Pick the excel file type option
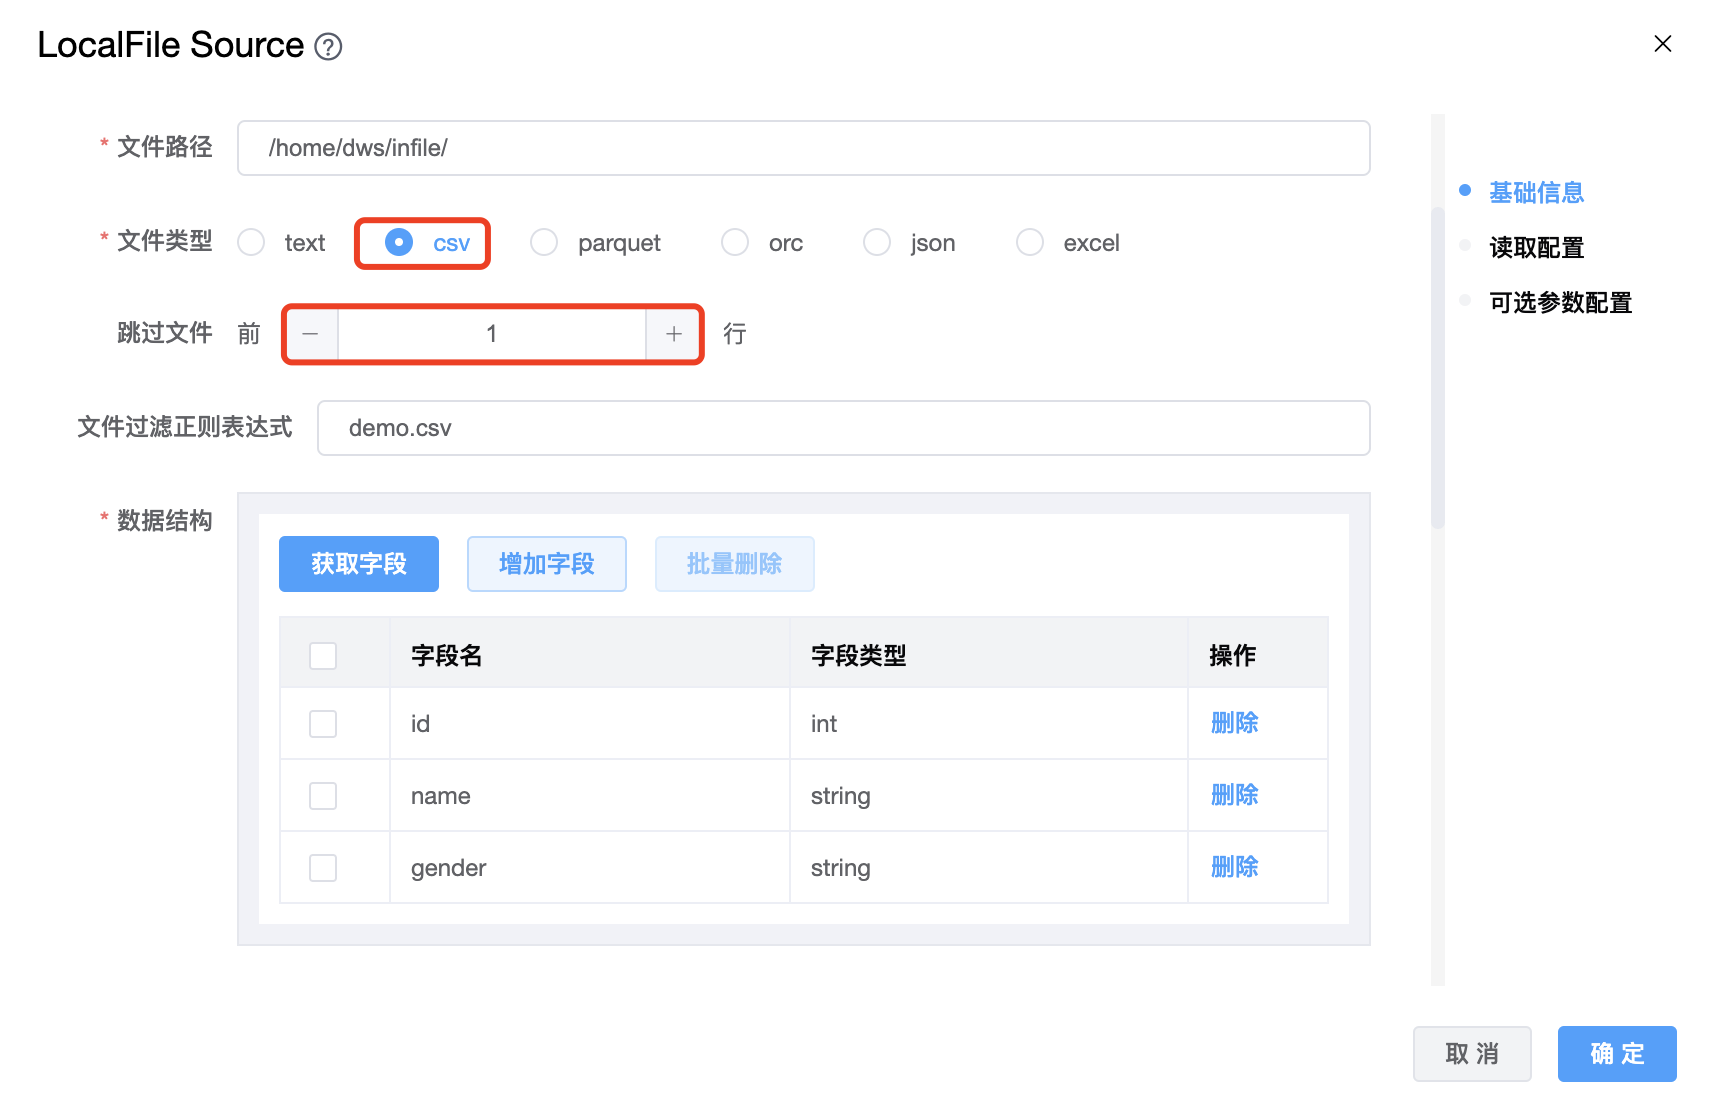Viewport: 1714px width, 1116px height. click(1030, 243)
